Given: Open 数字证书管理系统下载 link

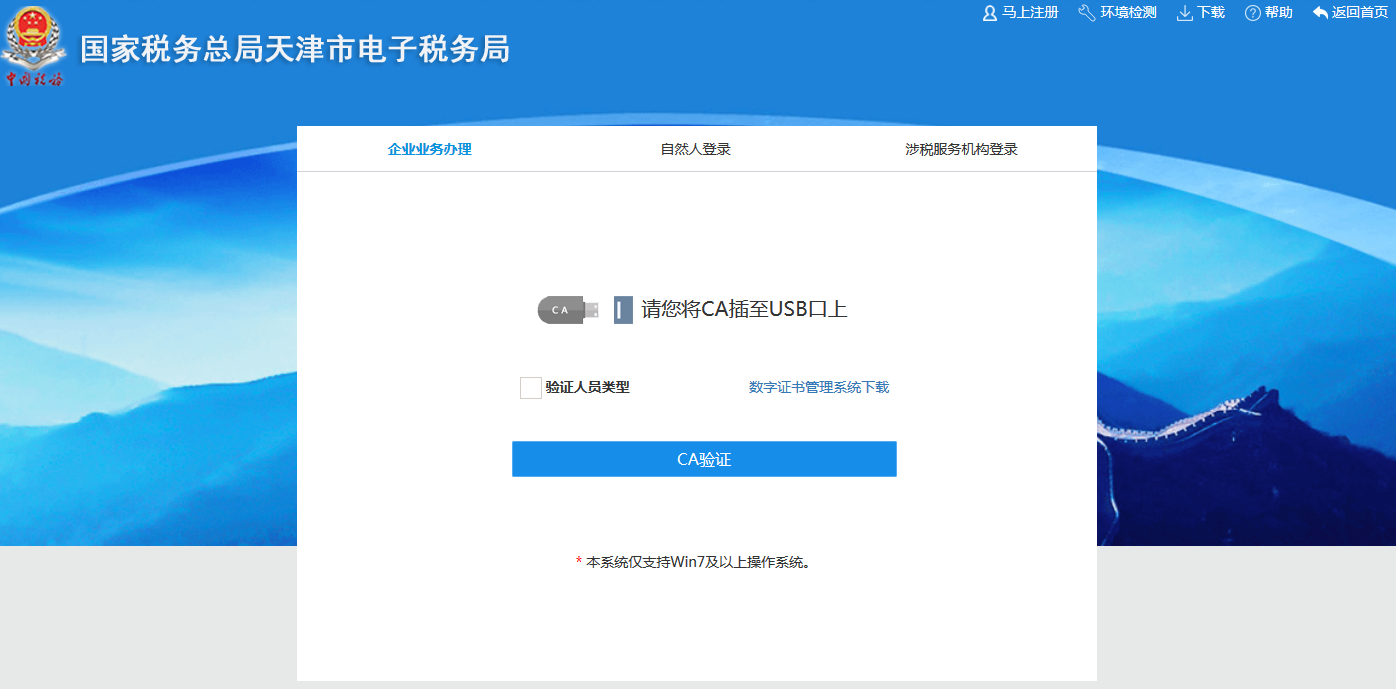Looking at the screenshot, I should [x=819, y=387].
